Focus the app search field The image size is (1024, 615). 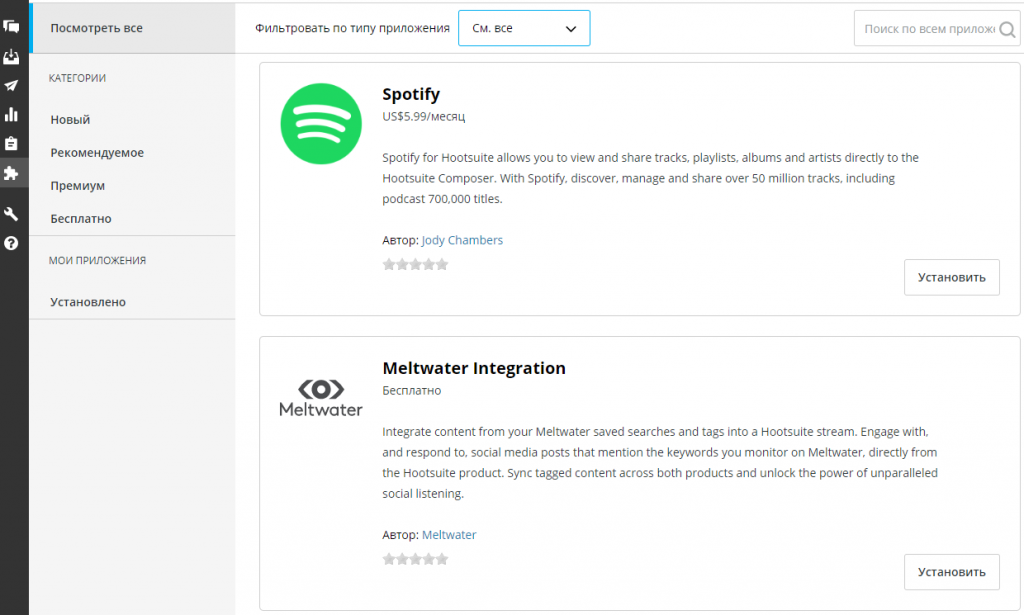[929, 29]
